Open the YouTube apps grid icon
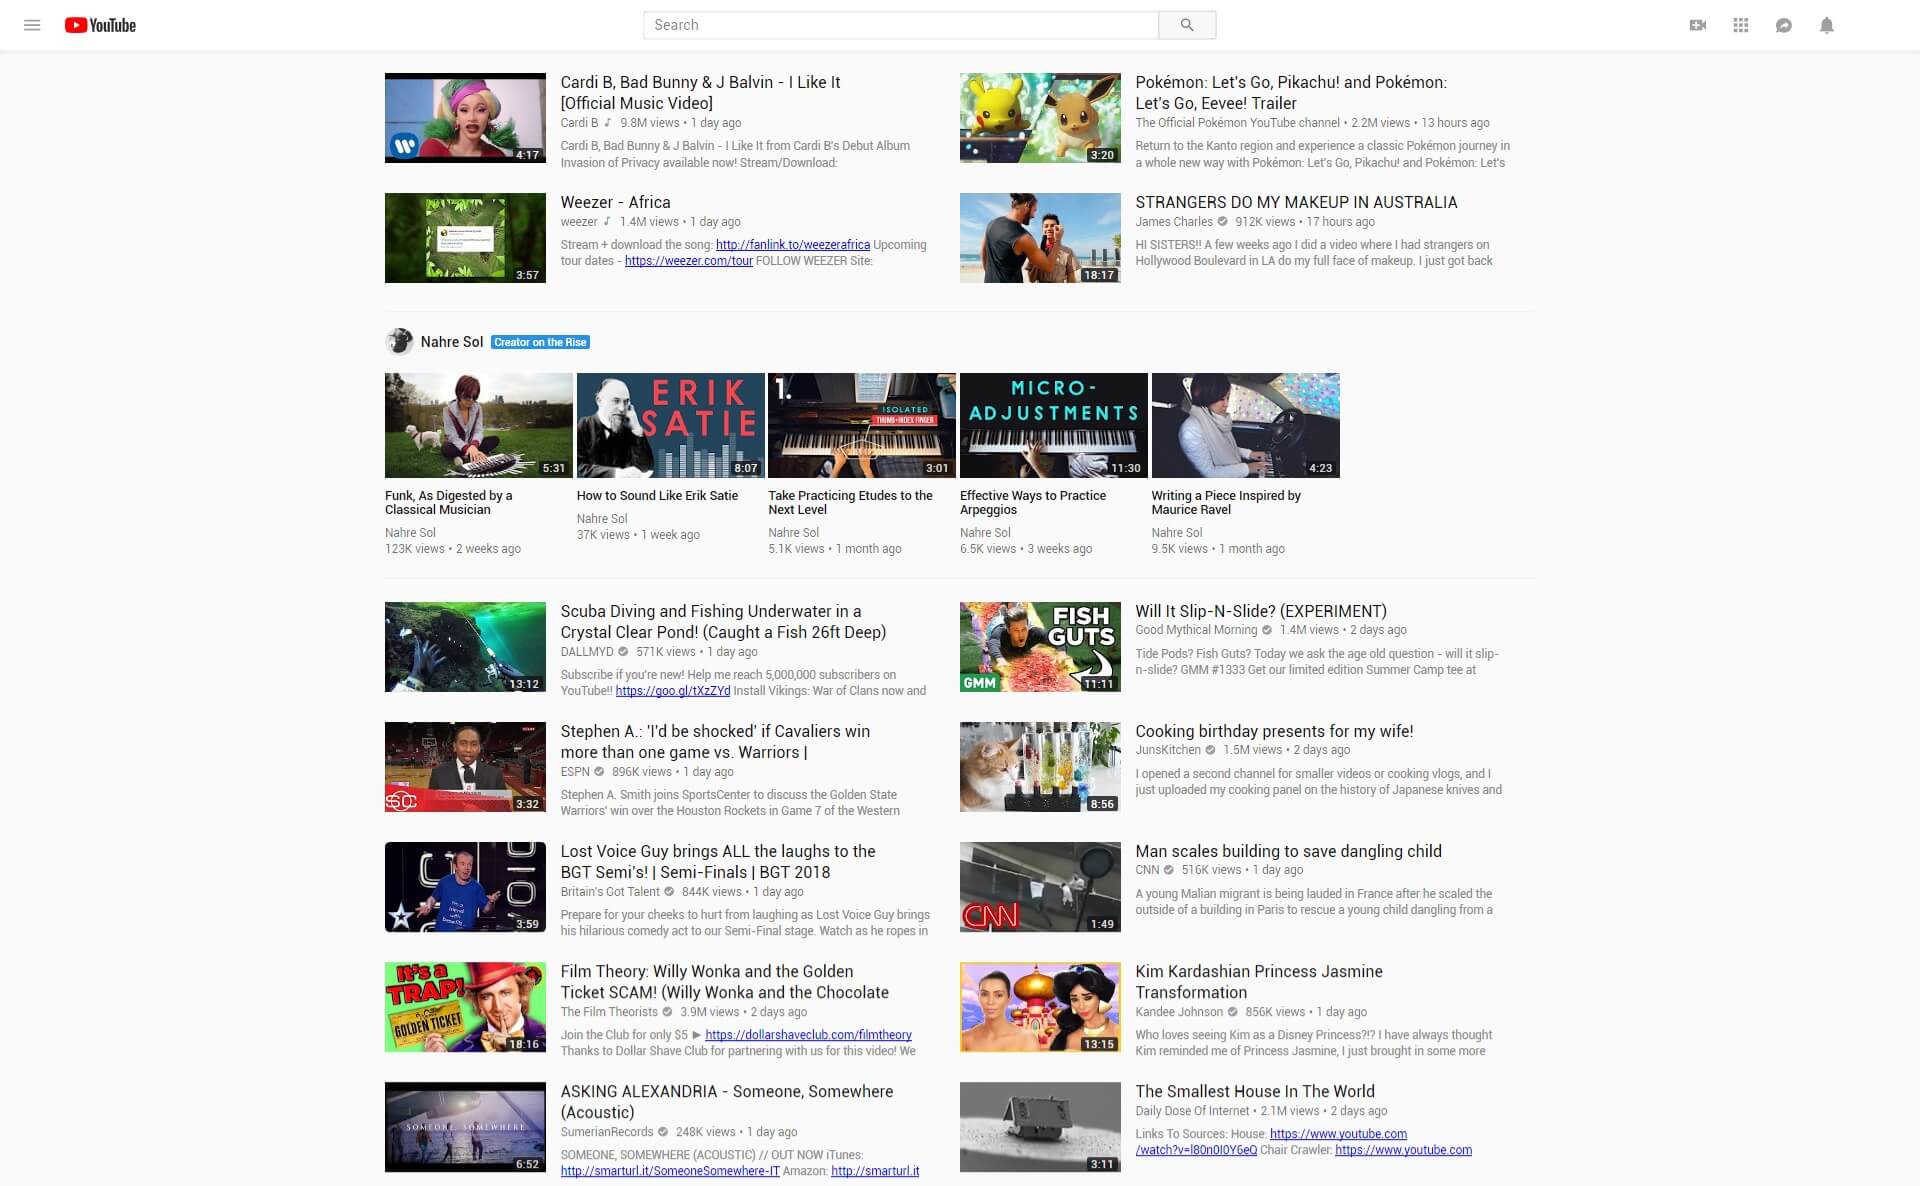 pyautogui.click(x=1741, y=25)
